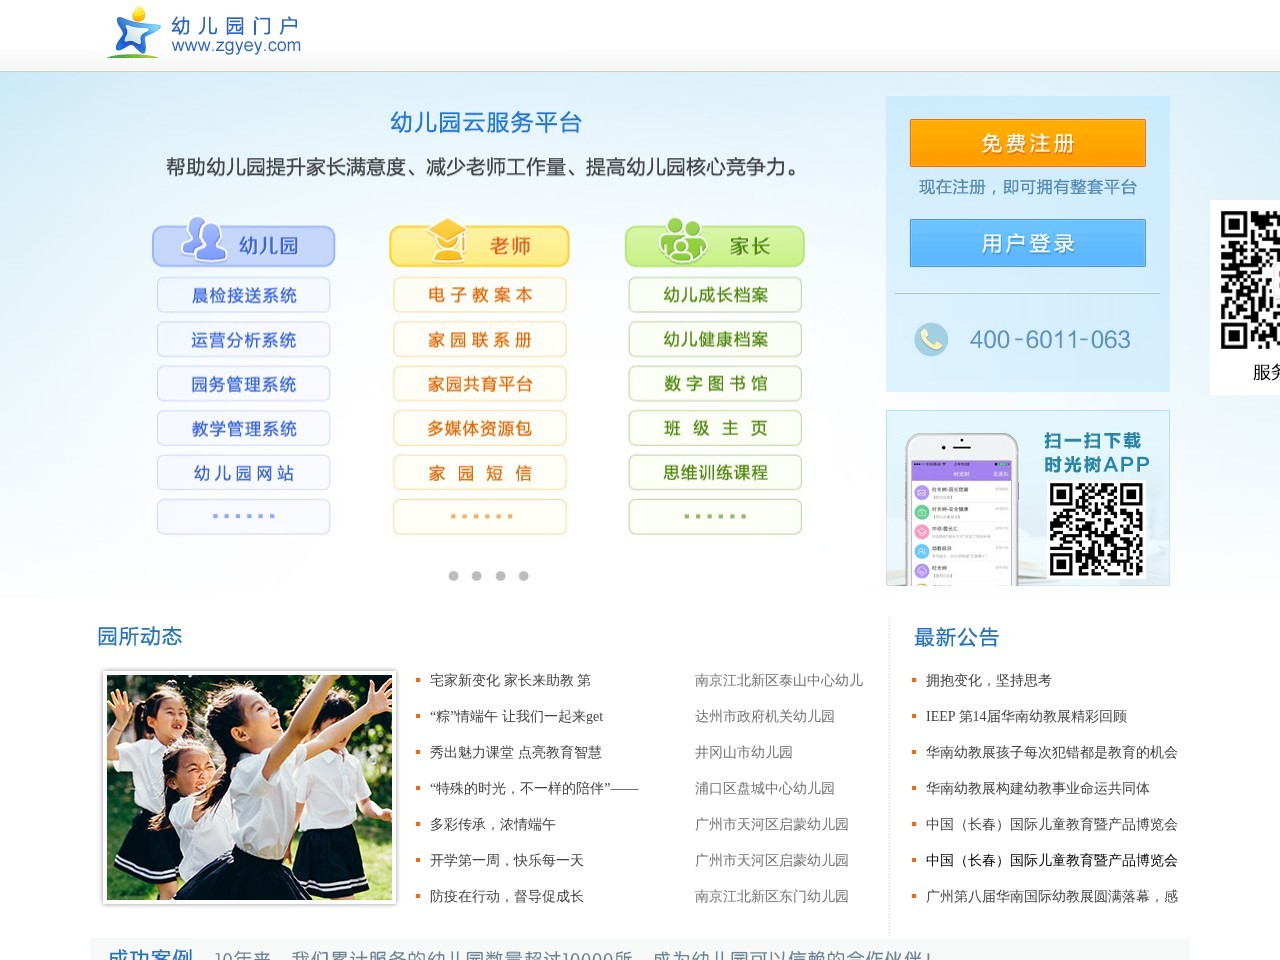Open the 幼儿成长档案 link
Screen dimensions: 1280x960
[x=714, y=295]
